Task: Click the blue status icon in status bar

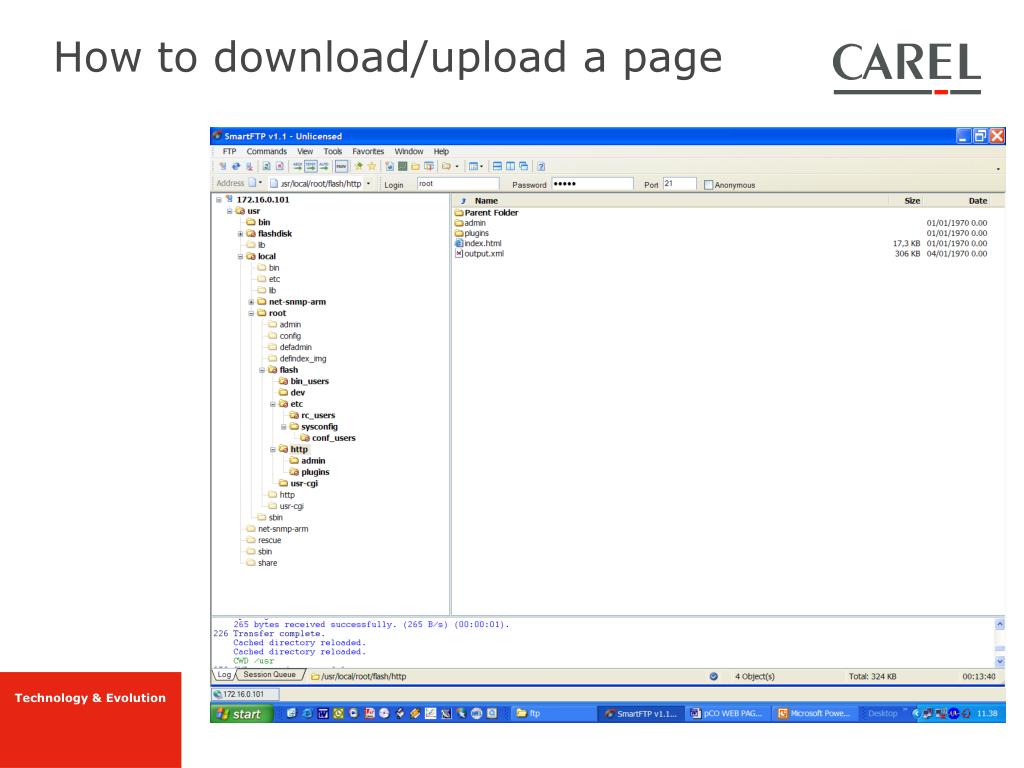Action: point(713,677)
